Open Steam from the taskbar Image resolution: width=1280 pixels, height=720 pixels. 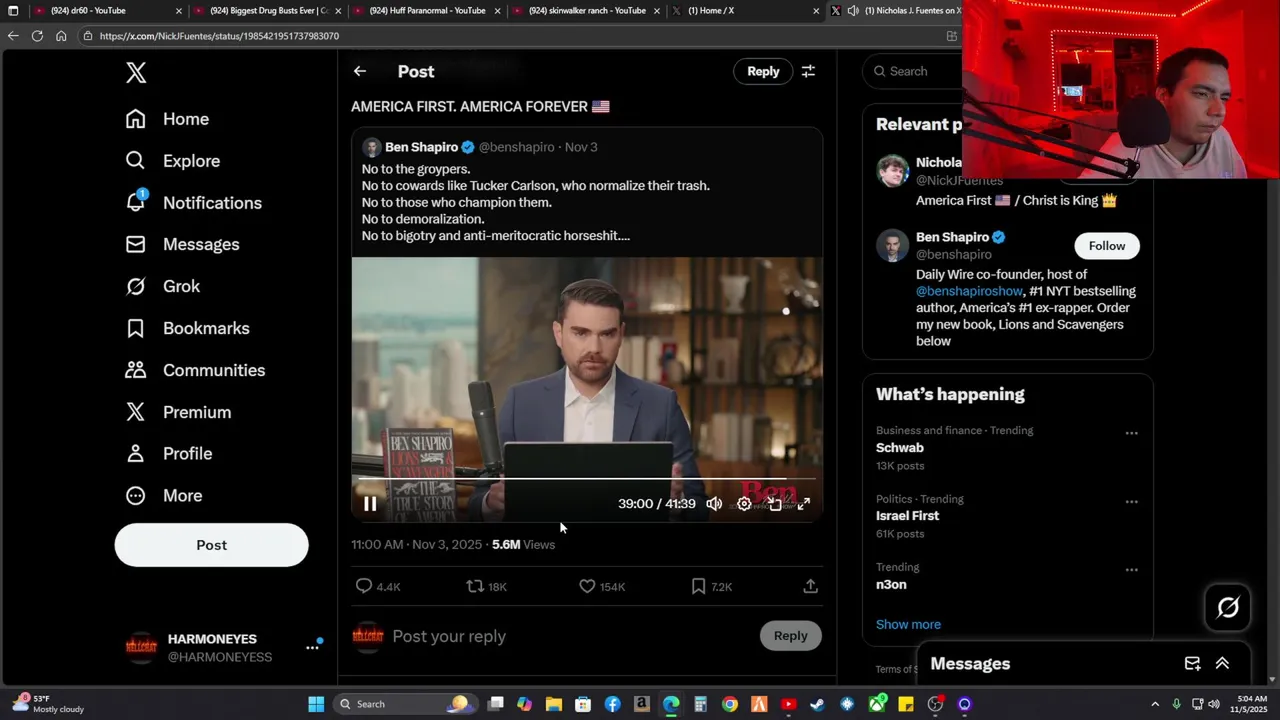818,704
